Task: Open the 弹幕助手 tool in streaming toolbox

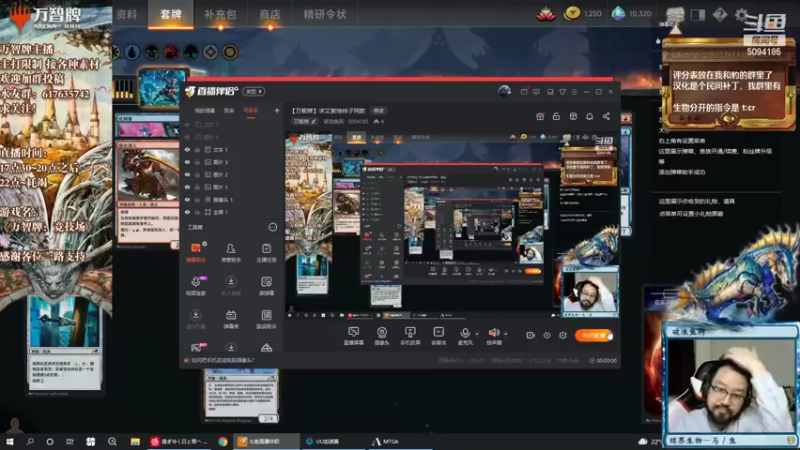Action: pyautogui.click(x=196, y=252)
